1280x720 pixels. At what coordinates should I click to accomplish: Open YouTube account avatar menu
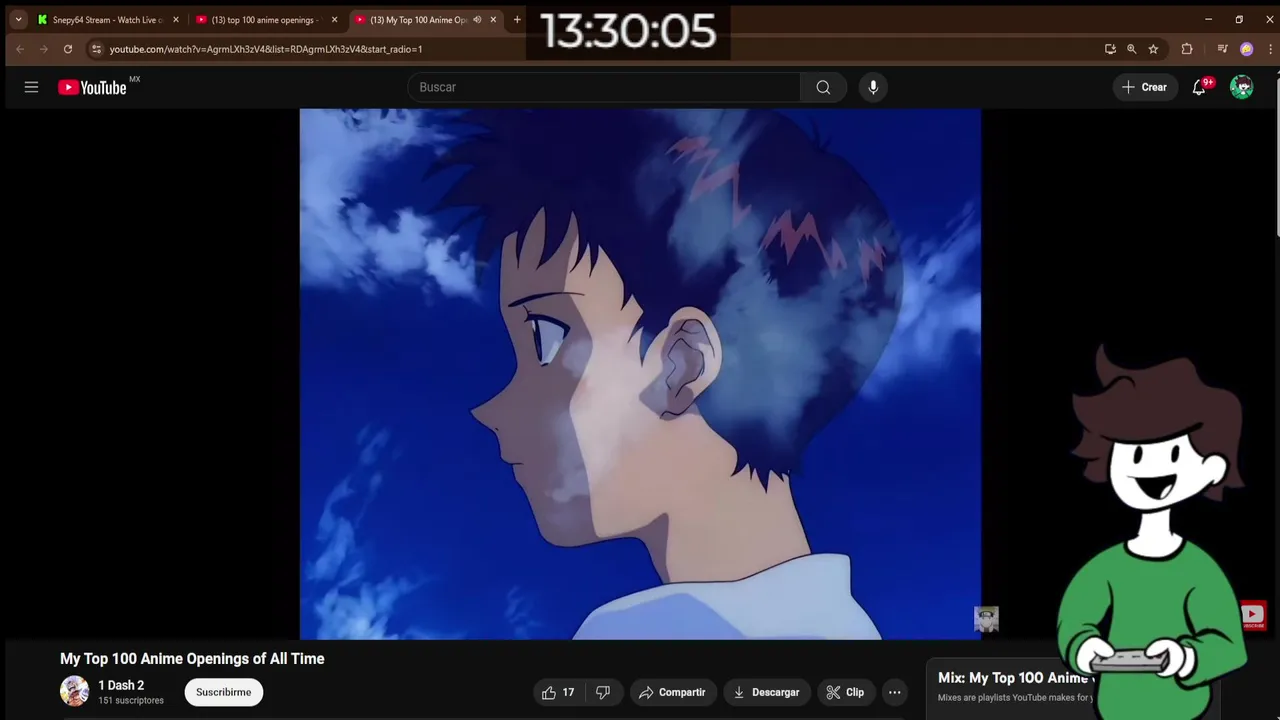click(1242, 87)
